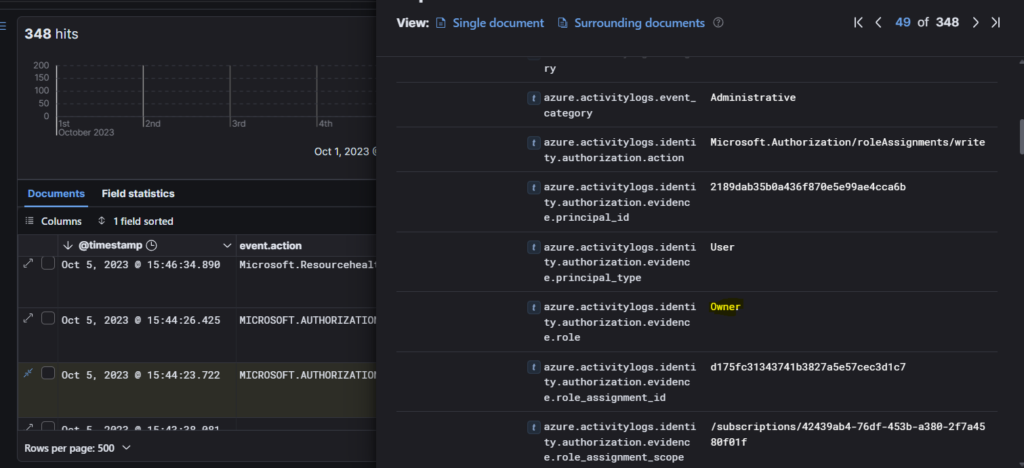Screen dimensions: 1024x468
Task: Select the Documents tab
Action: (x=56, y=194)
